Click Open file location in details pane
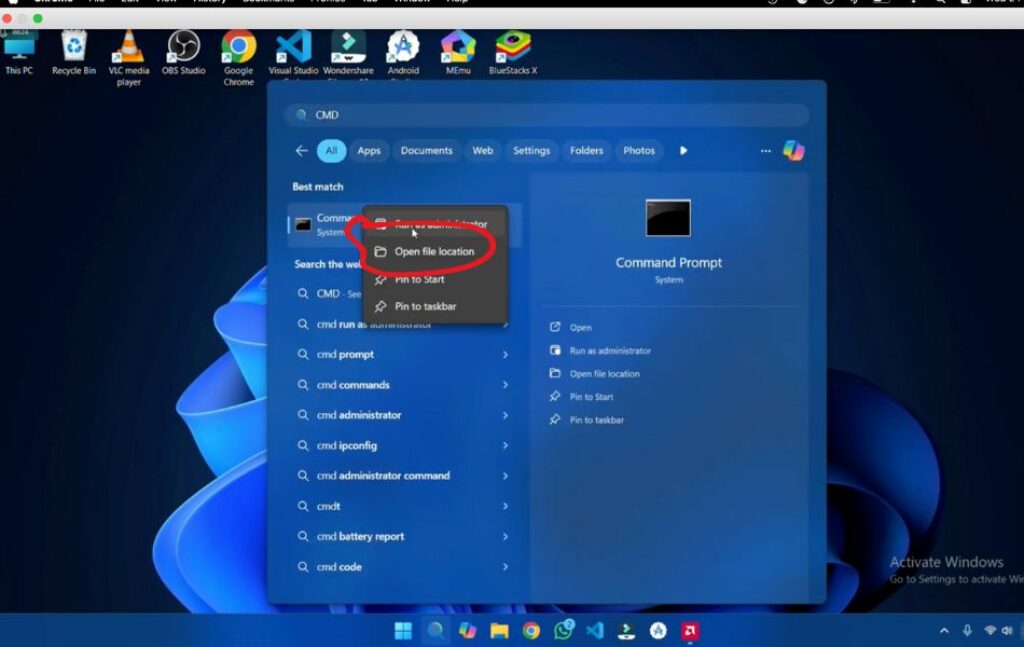The image size is (1024, 647). [x=604, y=373]
